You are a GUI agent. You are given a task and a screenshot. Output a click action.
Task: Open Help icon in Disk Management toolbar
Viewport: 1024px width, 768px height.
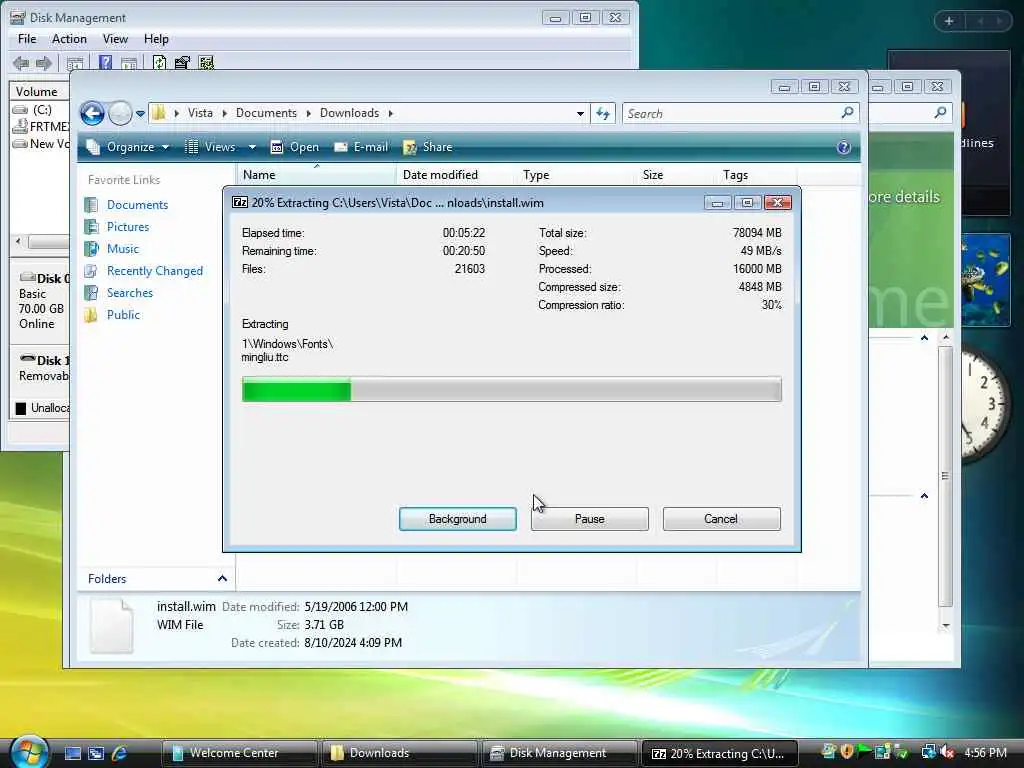coord(105,63)
